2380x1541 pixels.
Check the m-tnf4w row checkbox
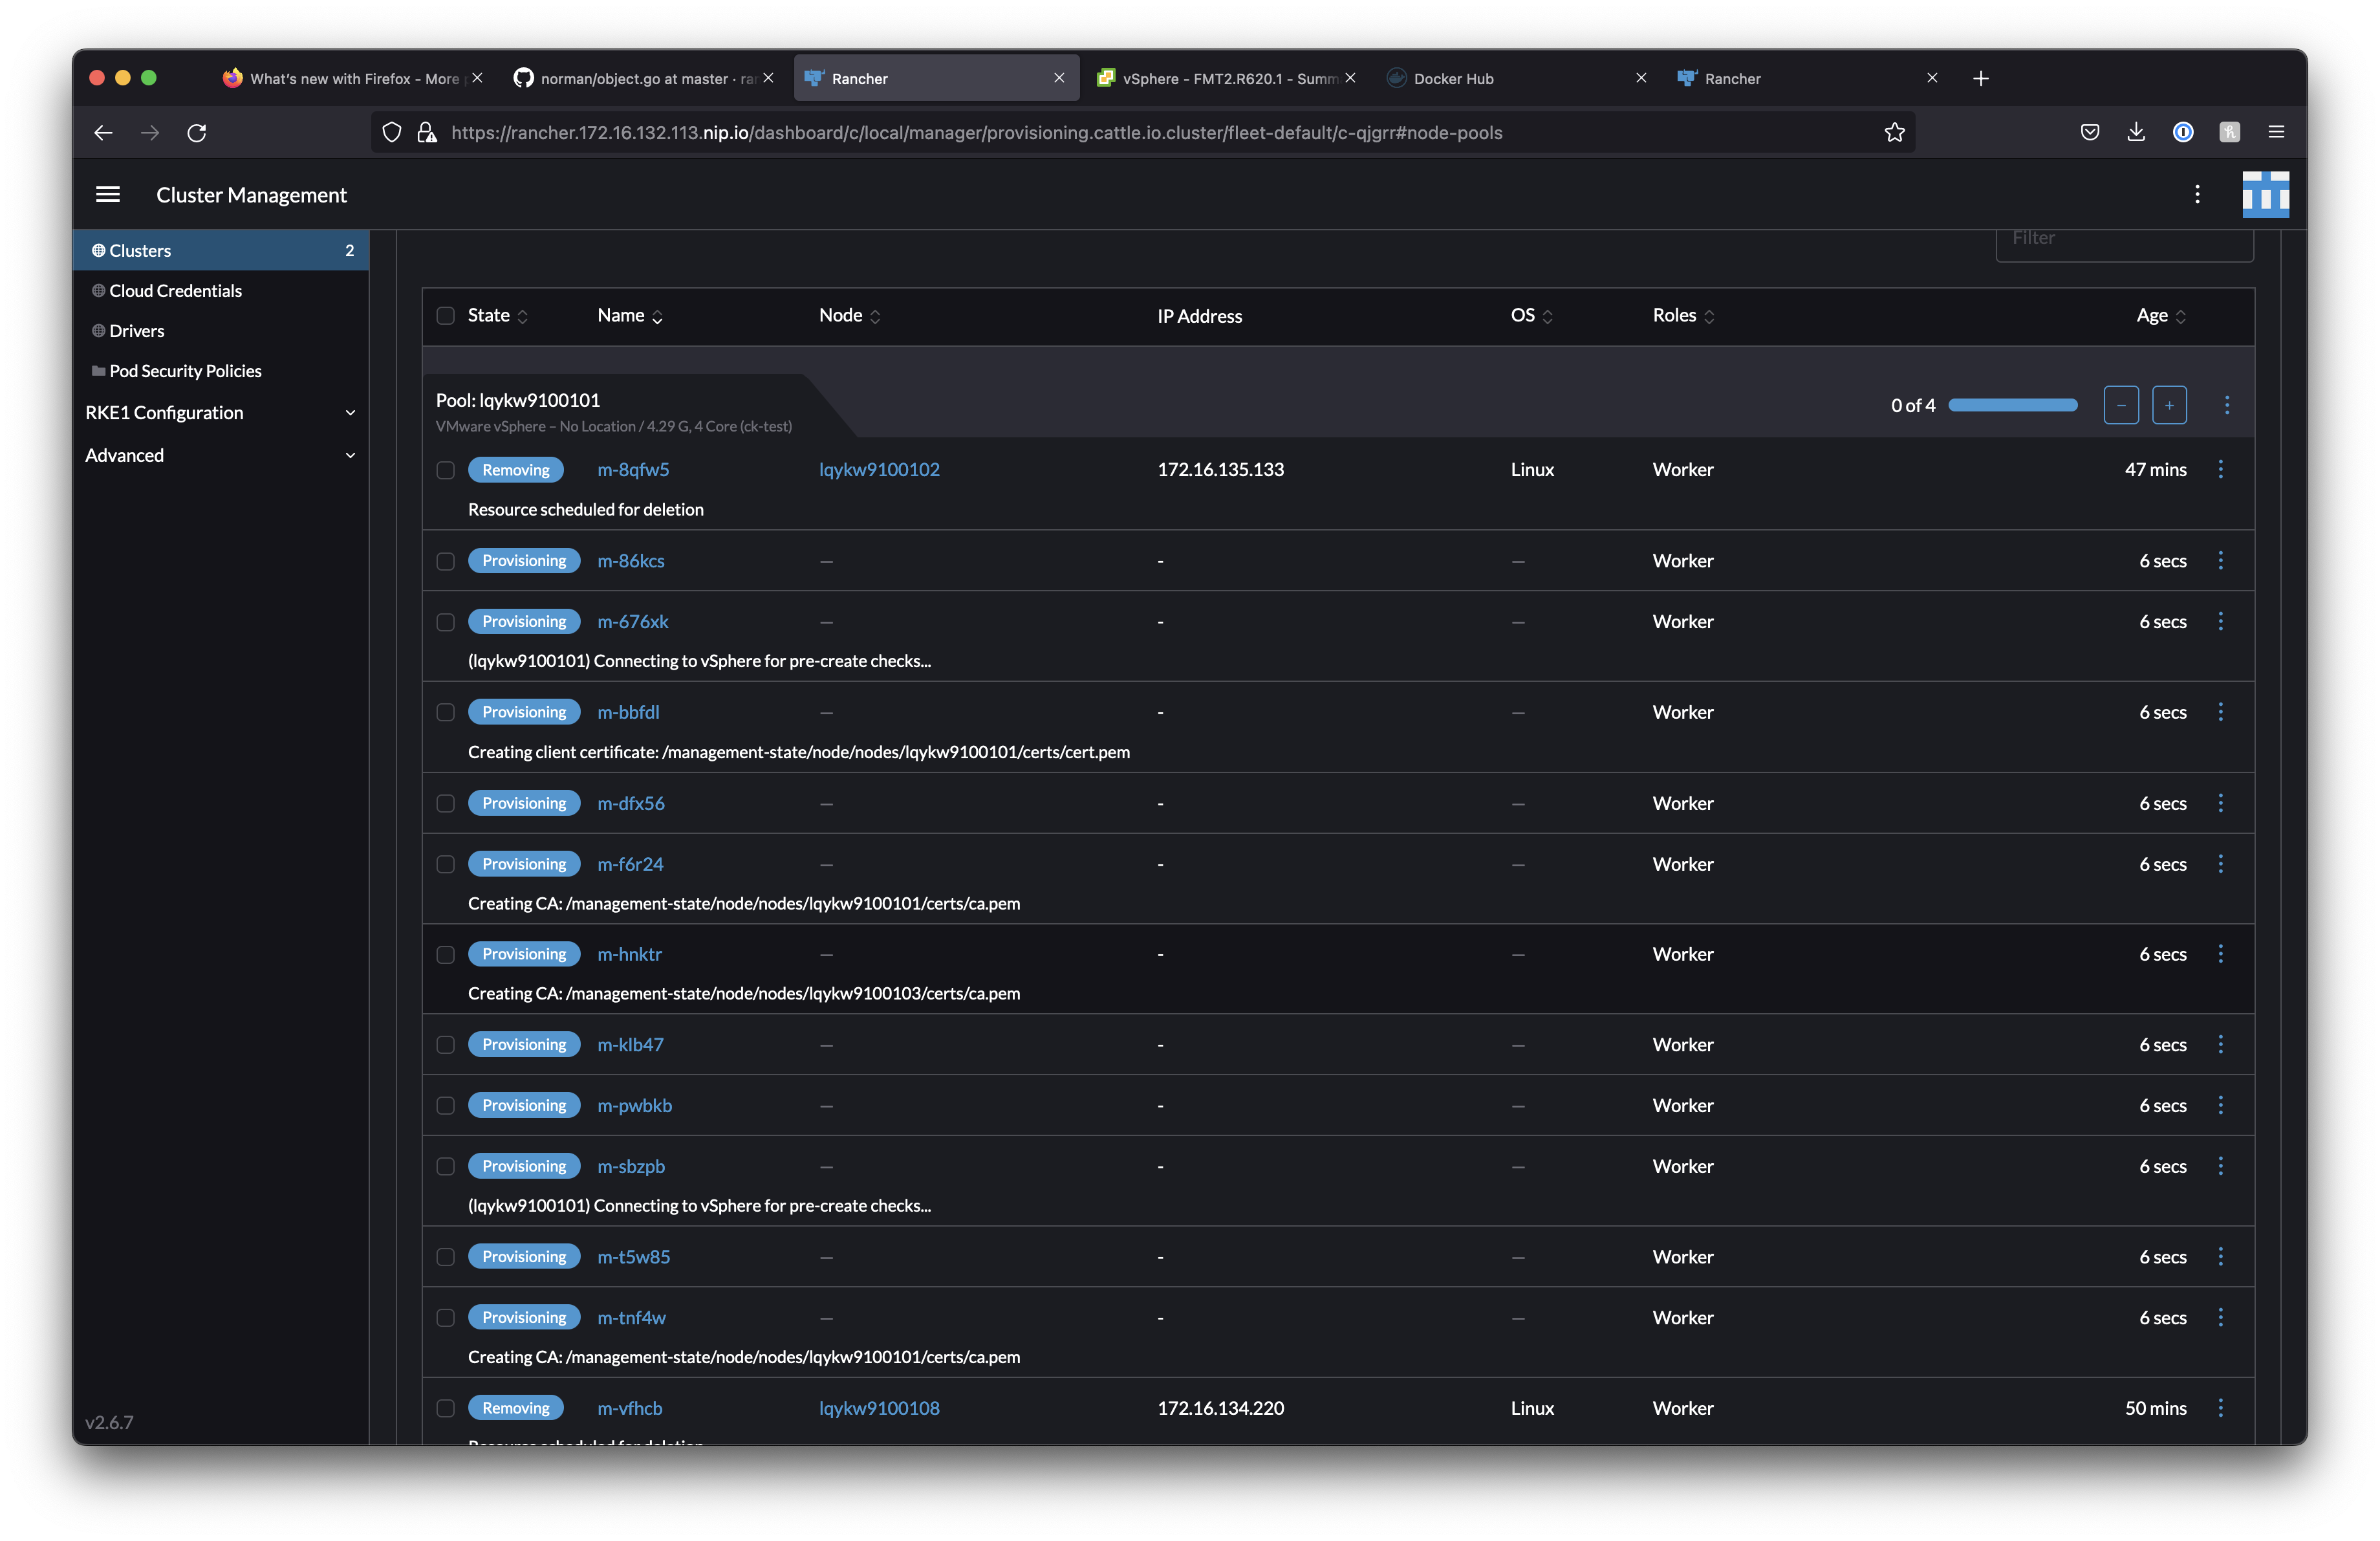(x=445, y=1318)
